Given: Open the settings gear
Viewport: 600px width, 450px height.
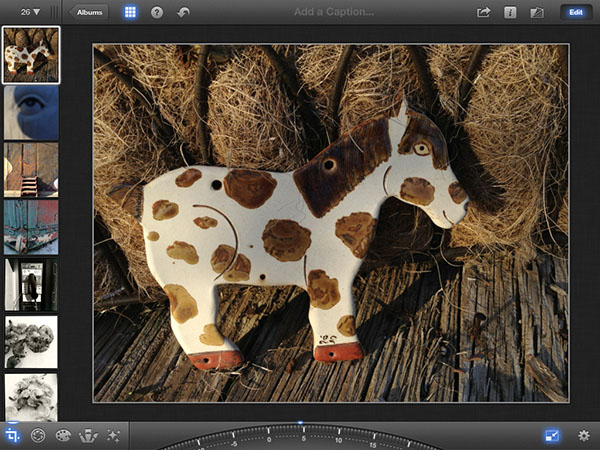Looking at the screenshot, I should (x=584, y=435).
